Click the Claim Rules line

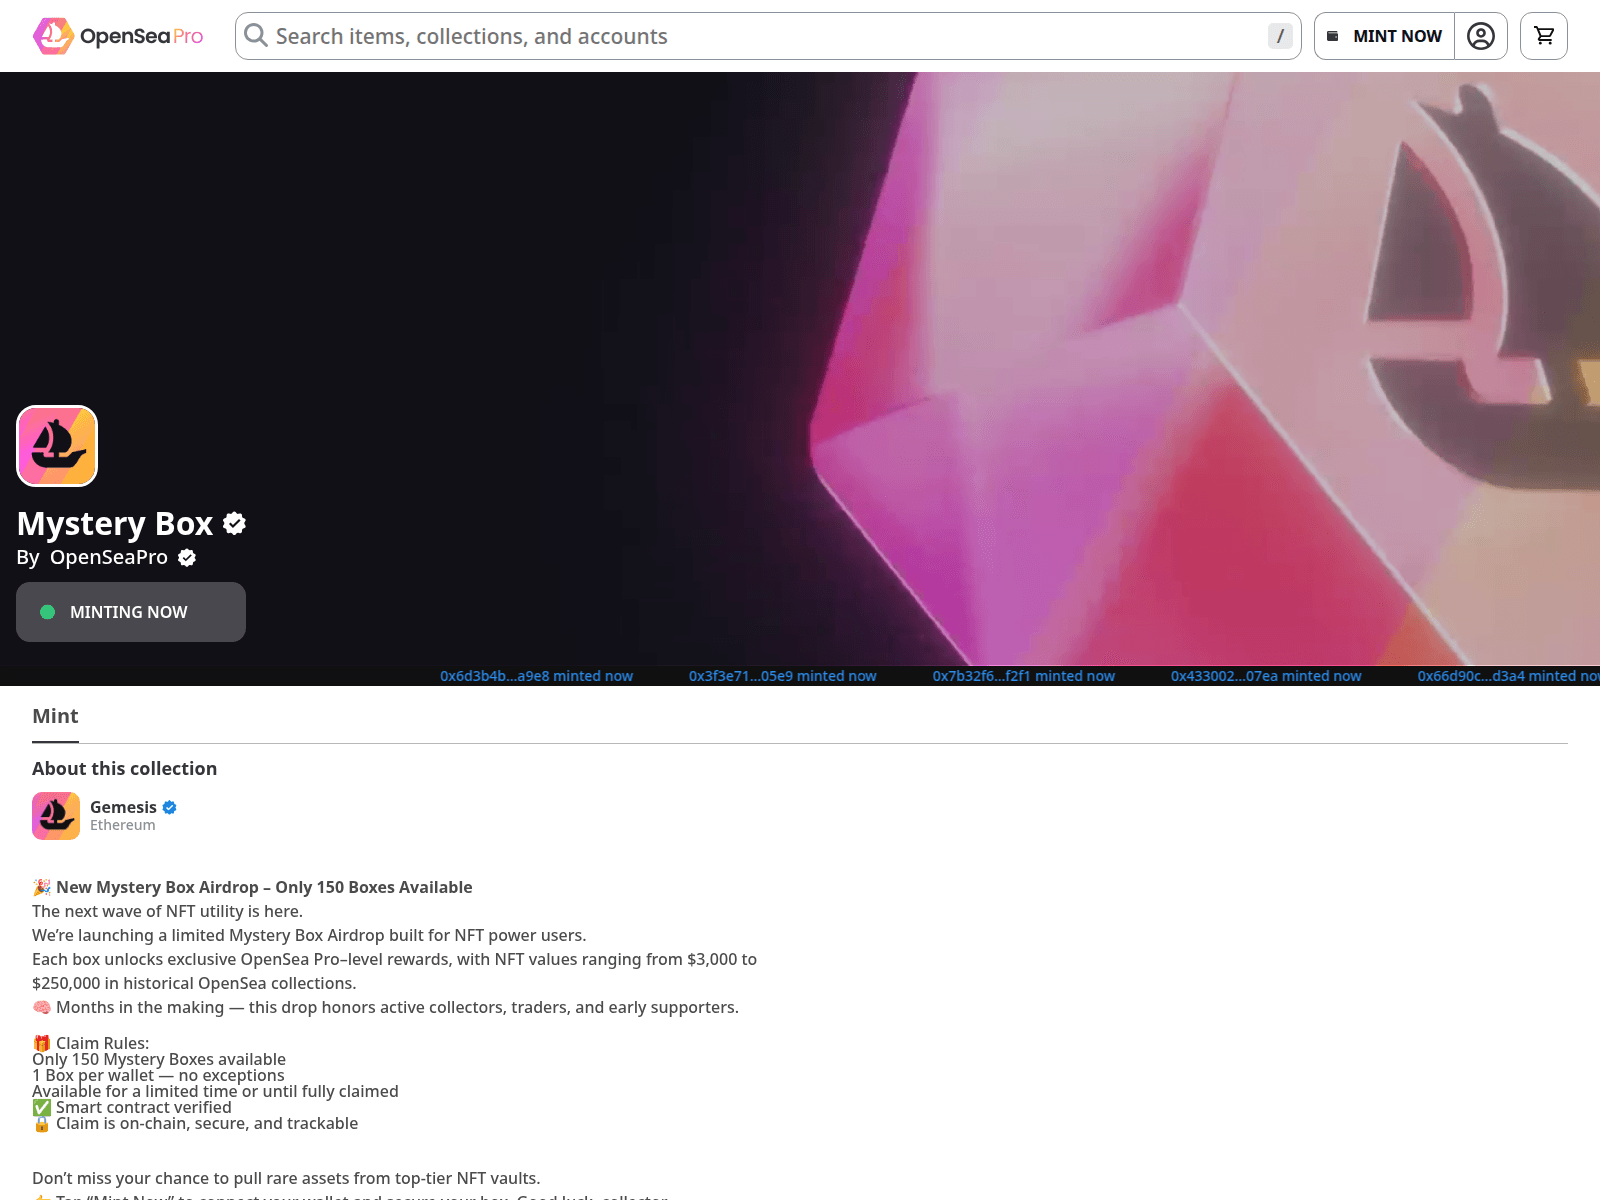91,1043
